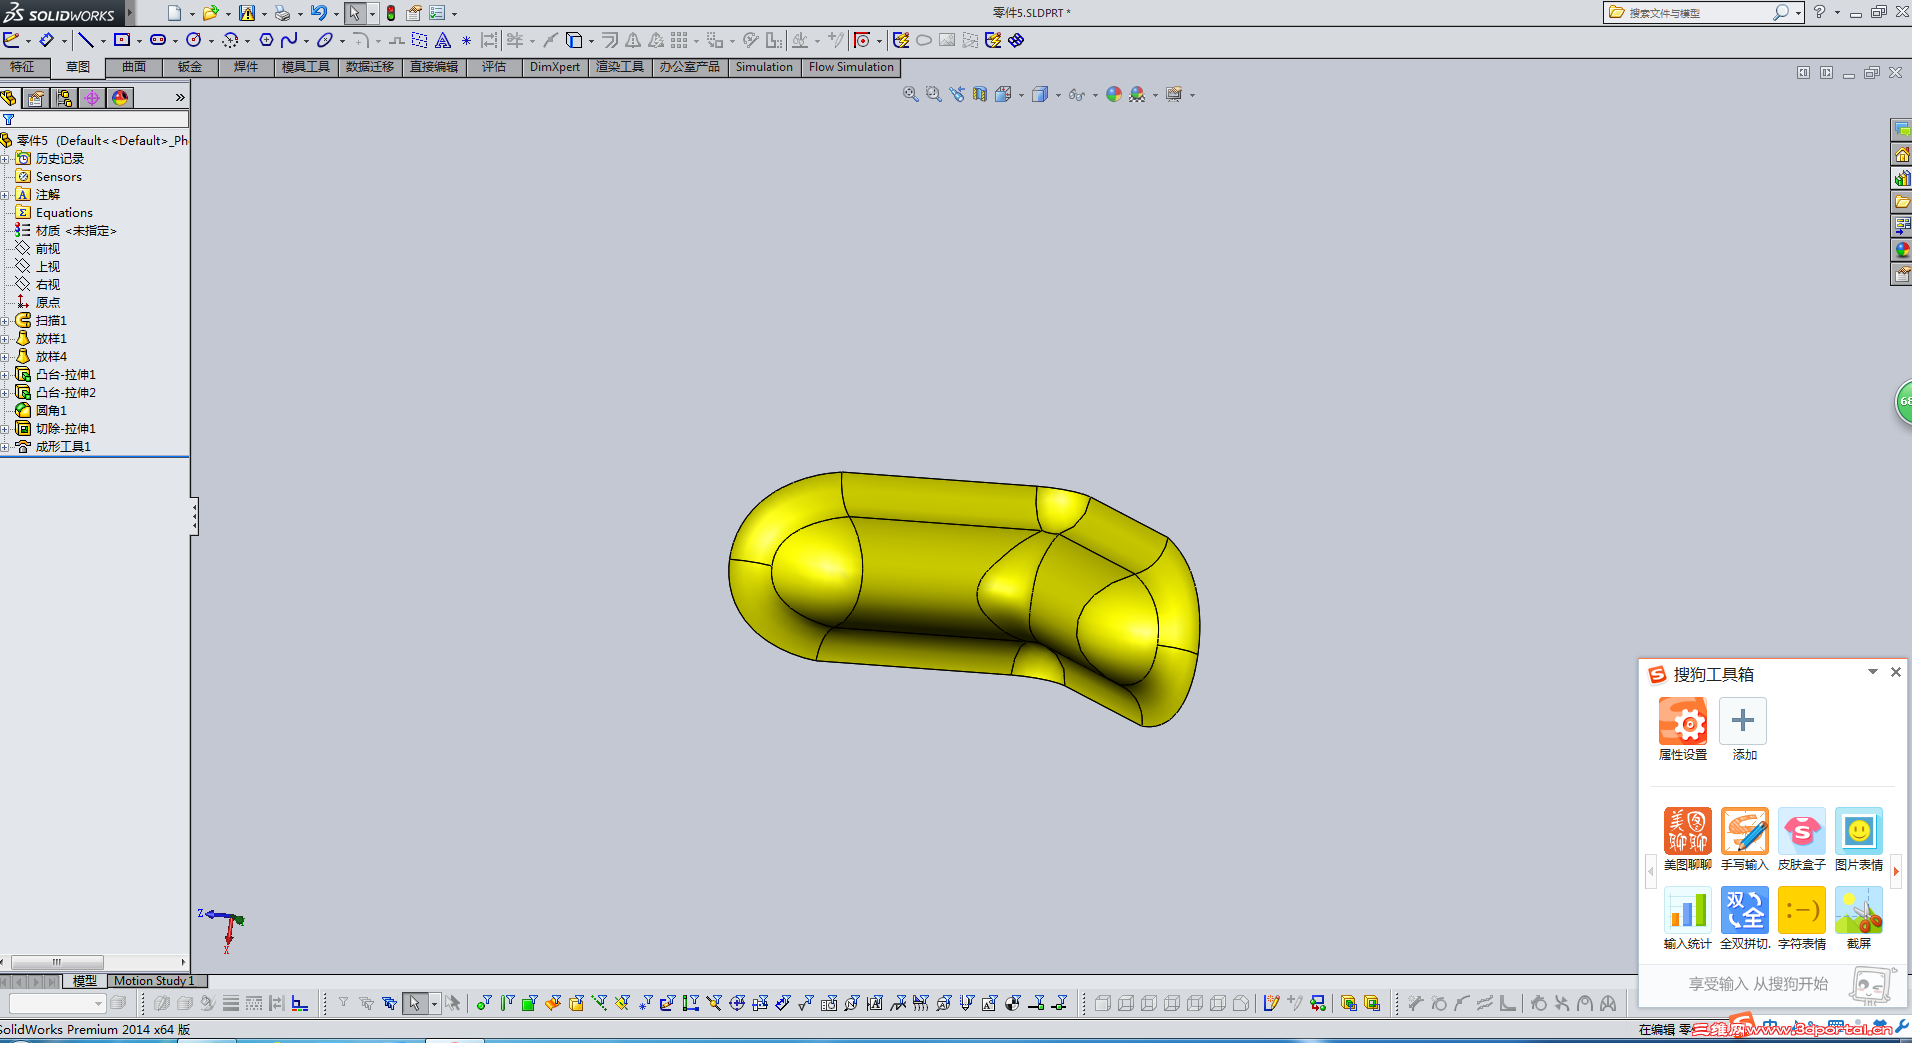
Task: Show more manager tabs with the chevron
Action: (x=180, y=97)
